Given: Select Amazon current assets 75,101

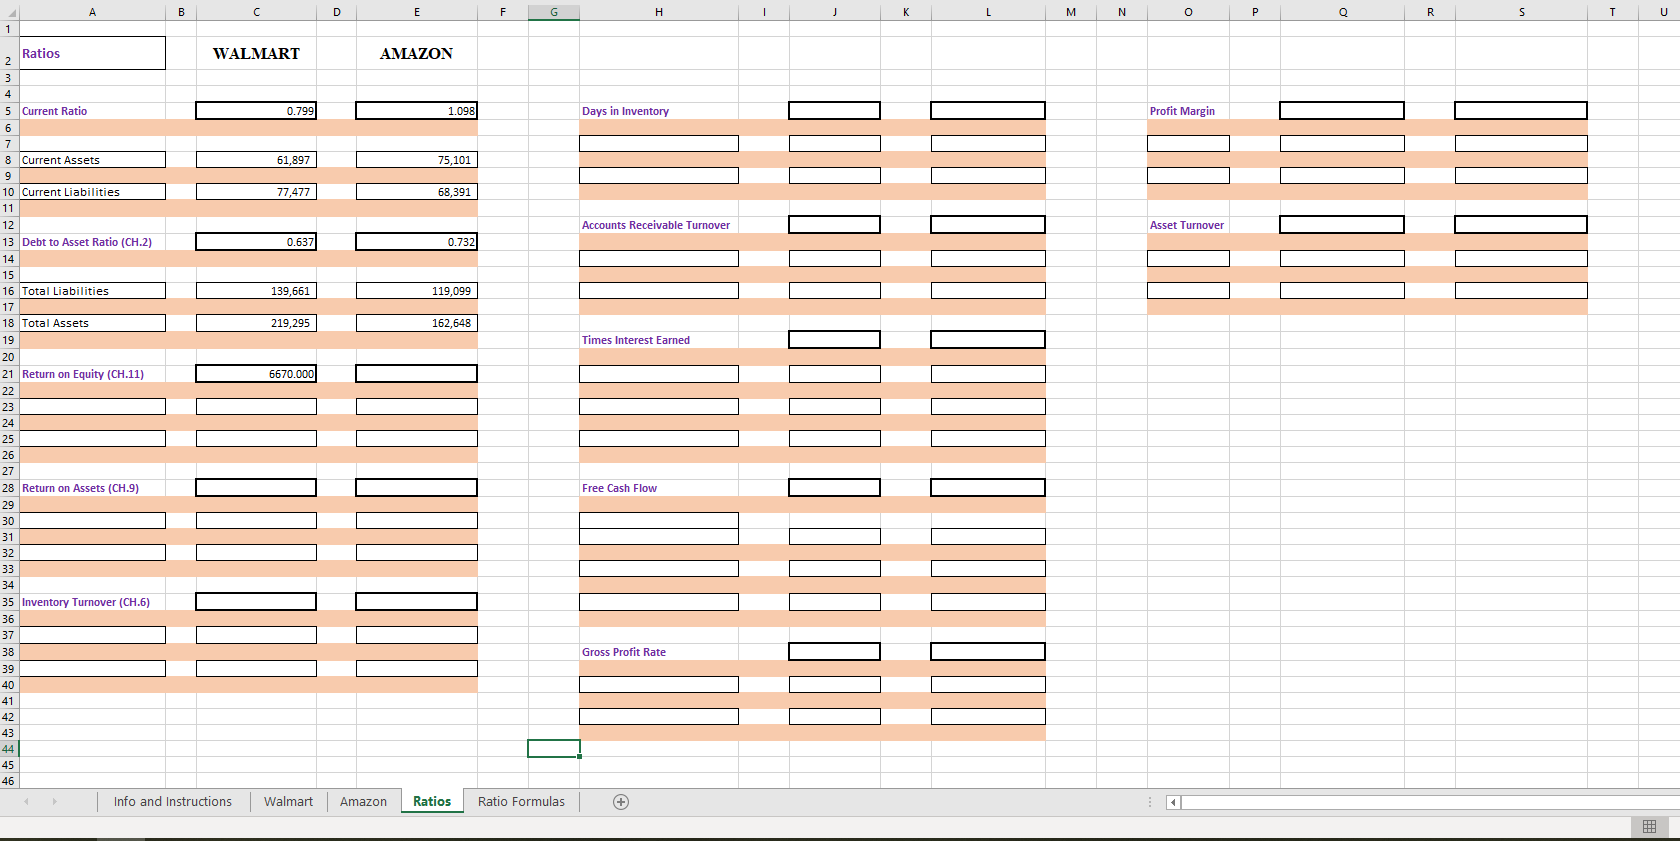Looking at the screenshot, I should coord(416,160).
